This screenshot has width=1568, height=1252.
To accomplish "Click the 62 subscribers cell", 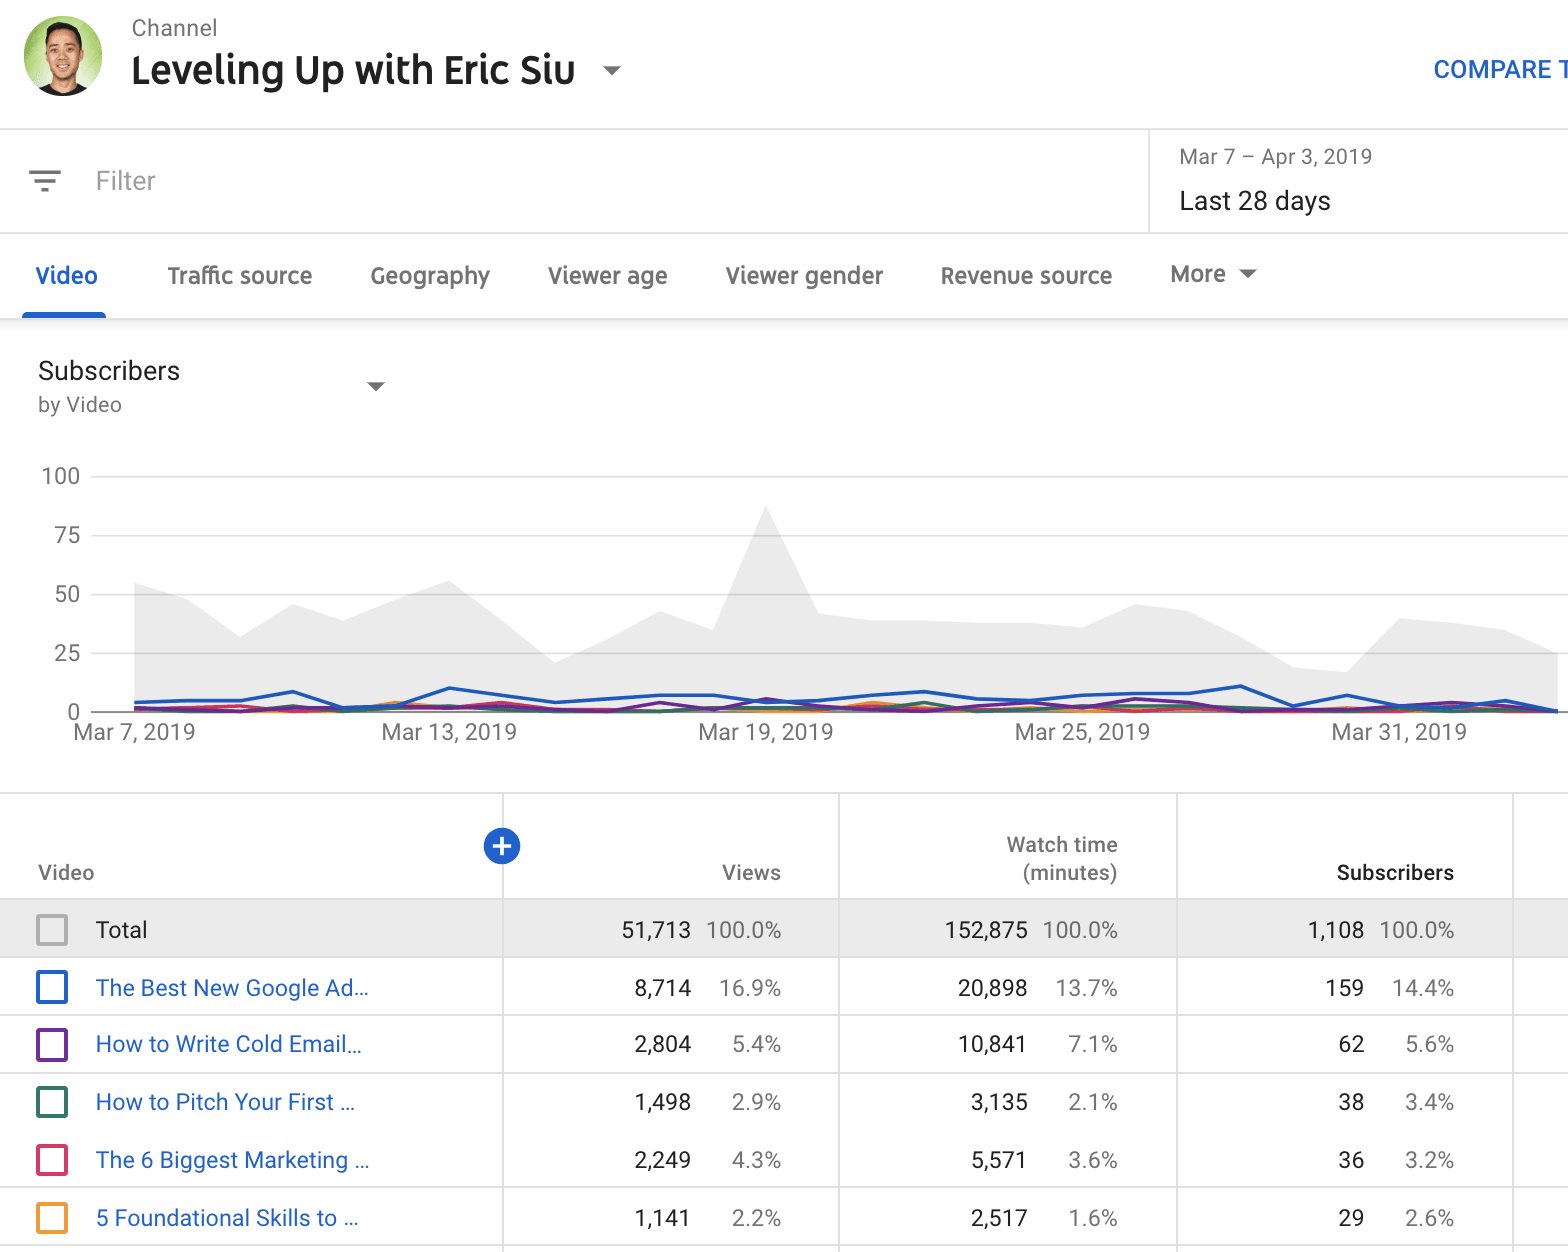I will [x=1352, y=1044].
